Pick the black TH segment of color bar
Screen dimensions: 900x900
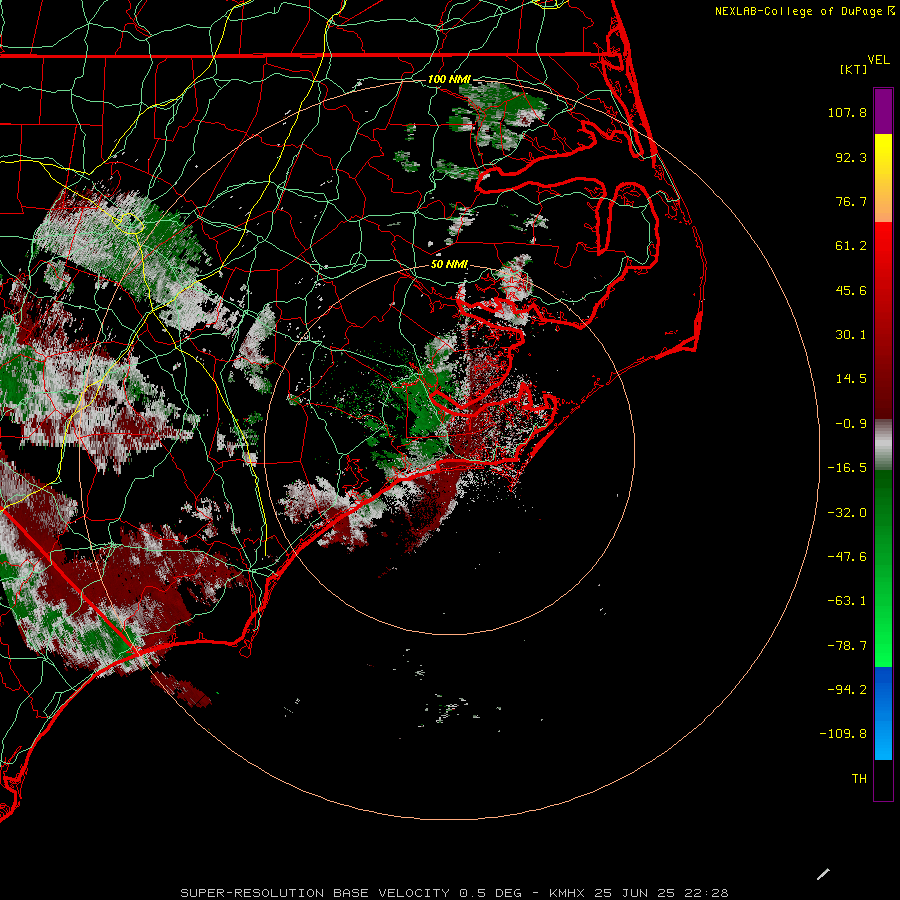click(883, 779)
